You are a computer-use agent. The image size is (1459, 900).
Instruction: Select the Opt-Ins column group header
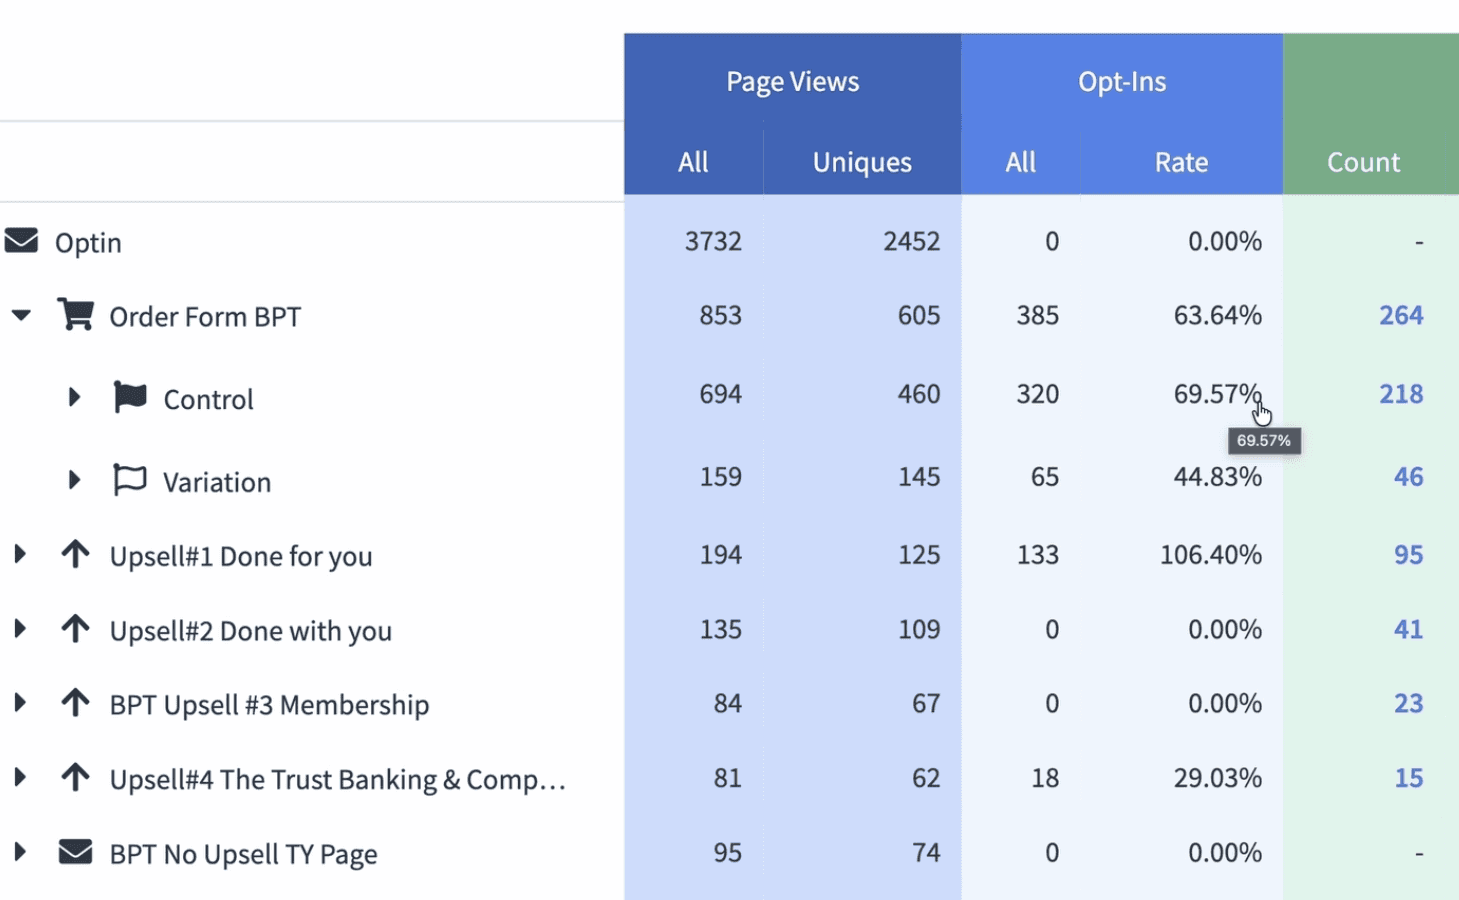click(x=1122, y=81)
